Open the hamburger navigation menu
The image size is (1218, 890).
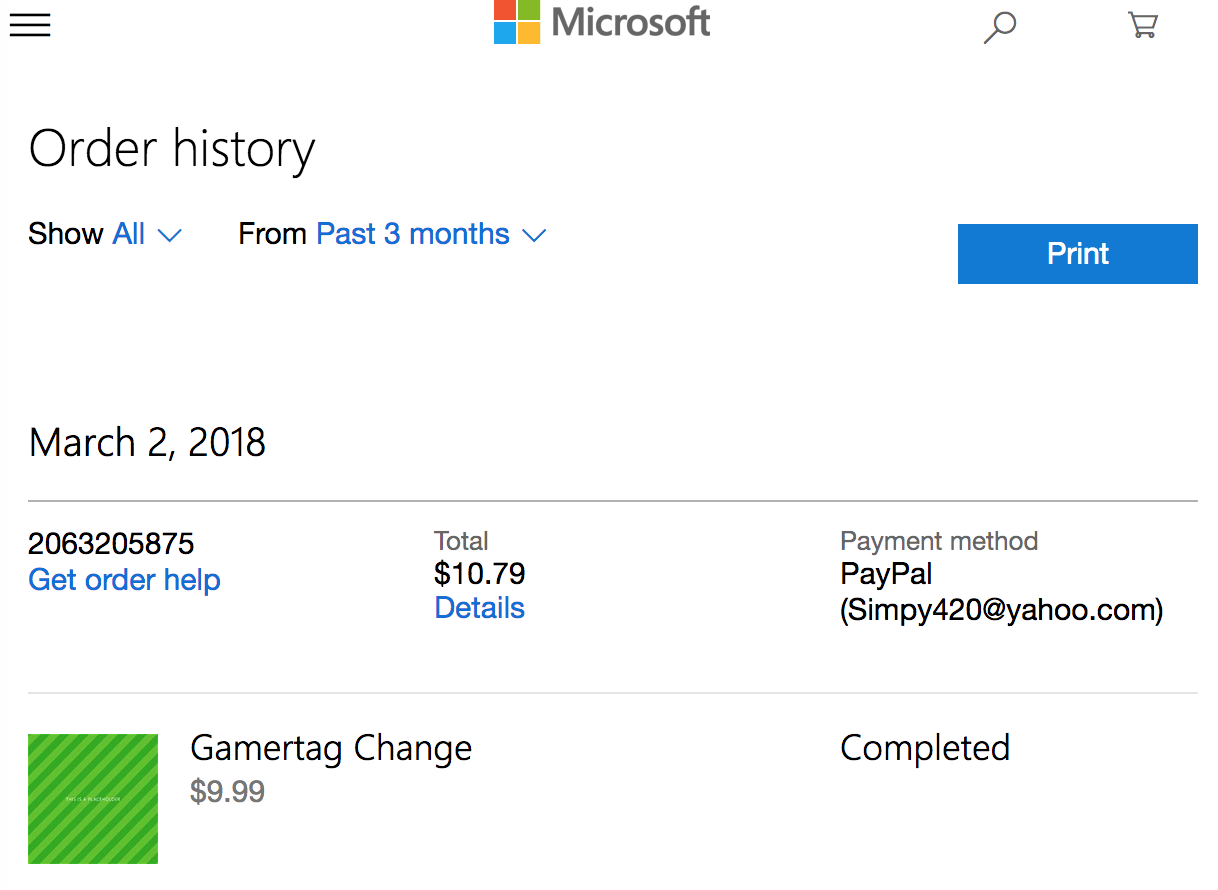coord(30,25)
